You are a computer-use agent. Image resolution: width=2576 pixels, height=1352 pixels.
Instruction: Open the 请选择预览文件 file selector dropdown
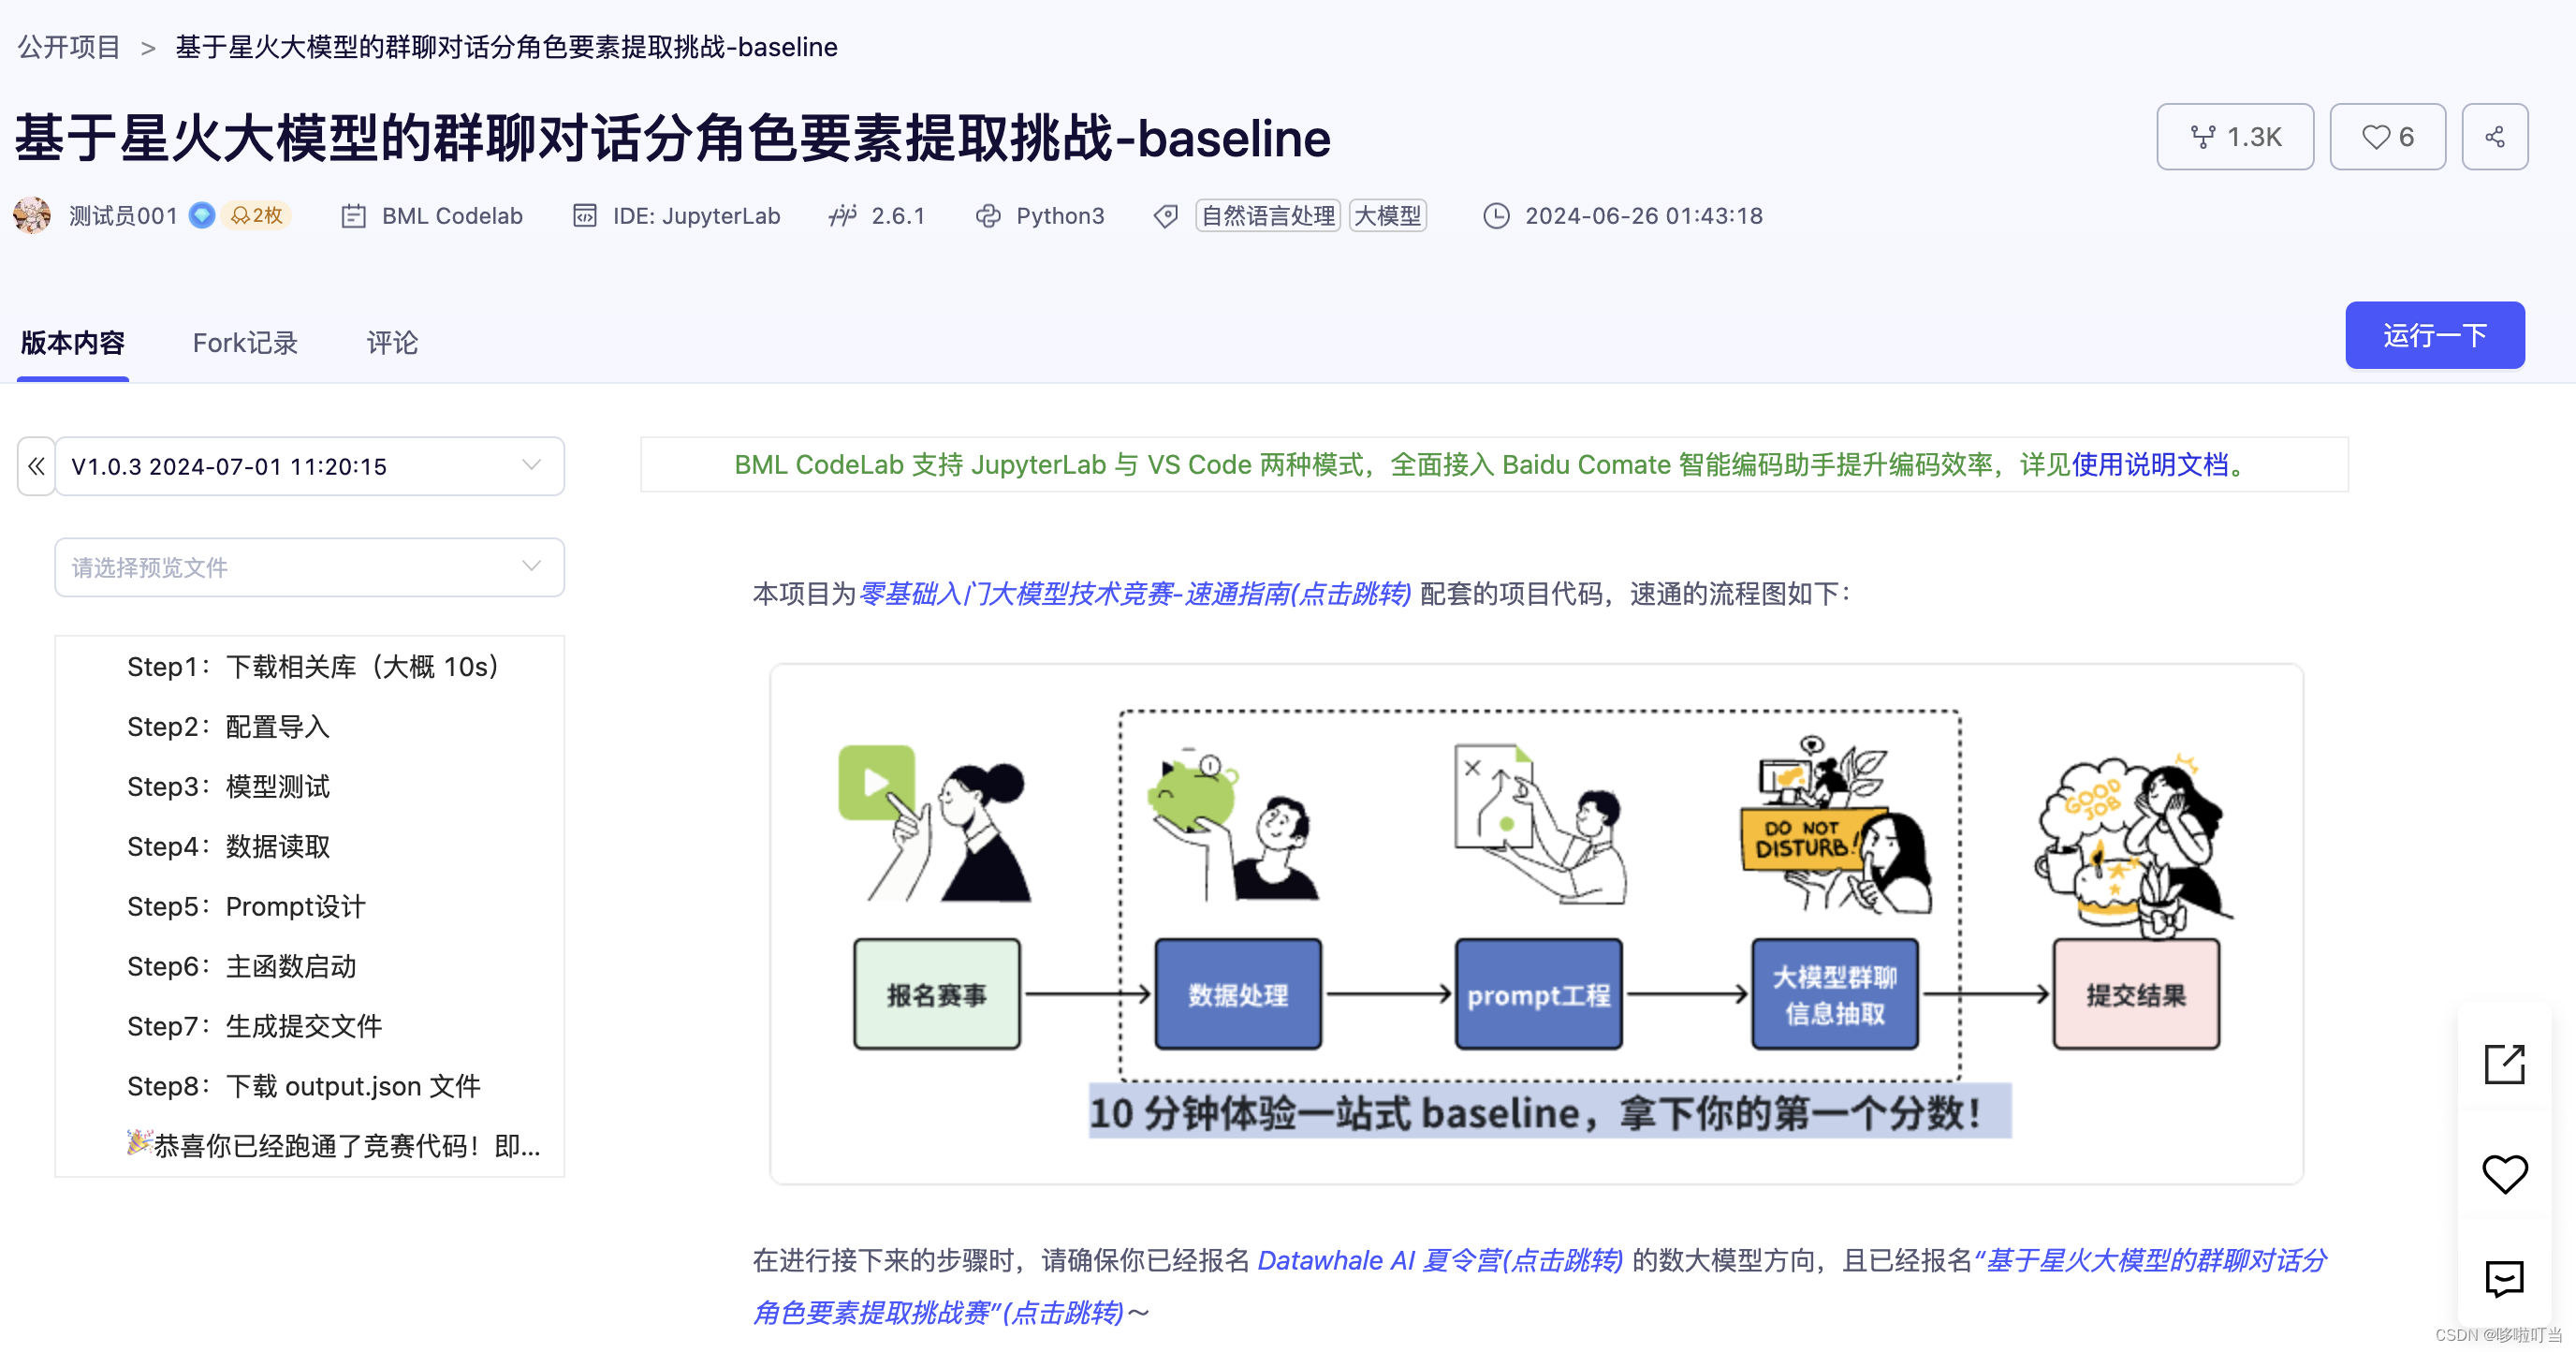pos(309,567)
